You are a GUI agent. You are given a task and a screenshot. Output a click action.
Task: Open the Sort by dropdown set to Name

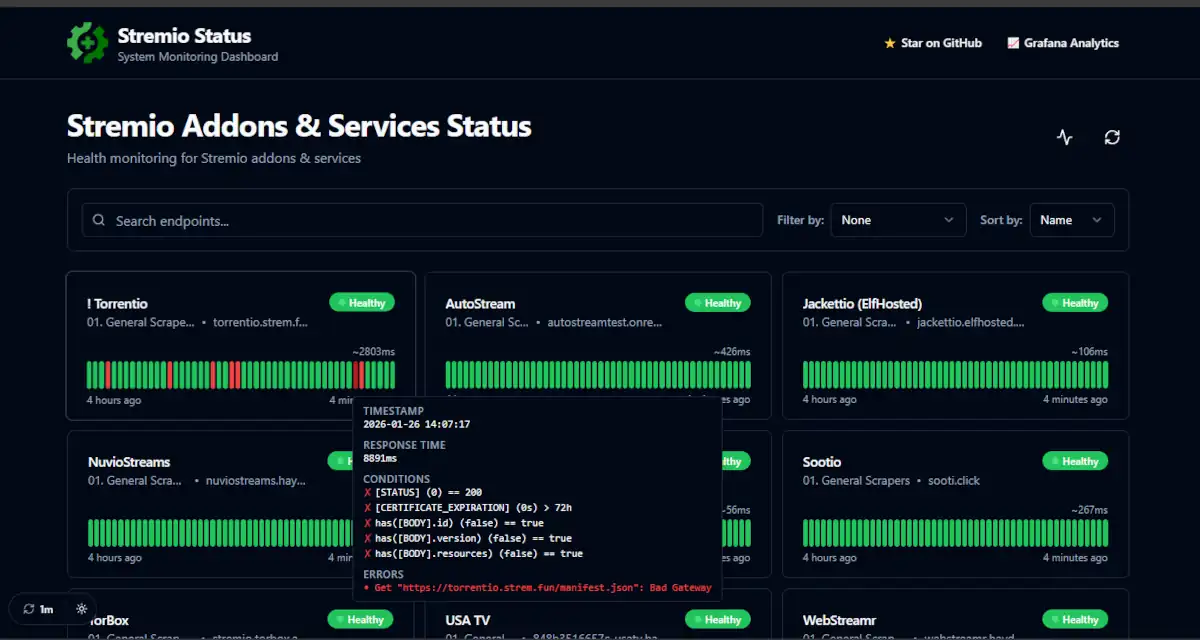1072,219
